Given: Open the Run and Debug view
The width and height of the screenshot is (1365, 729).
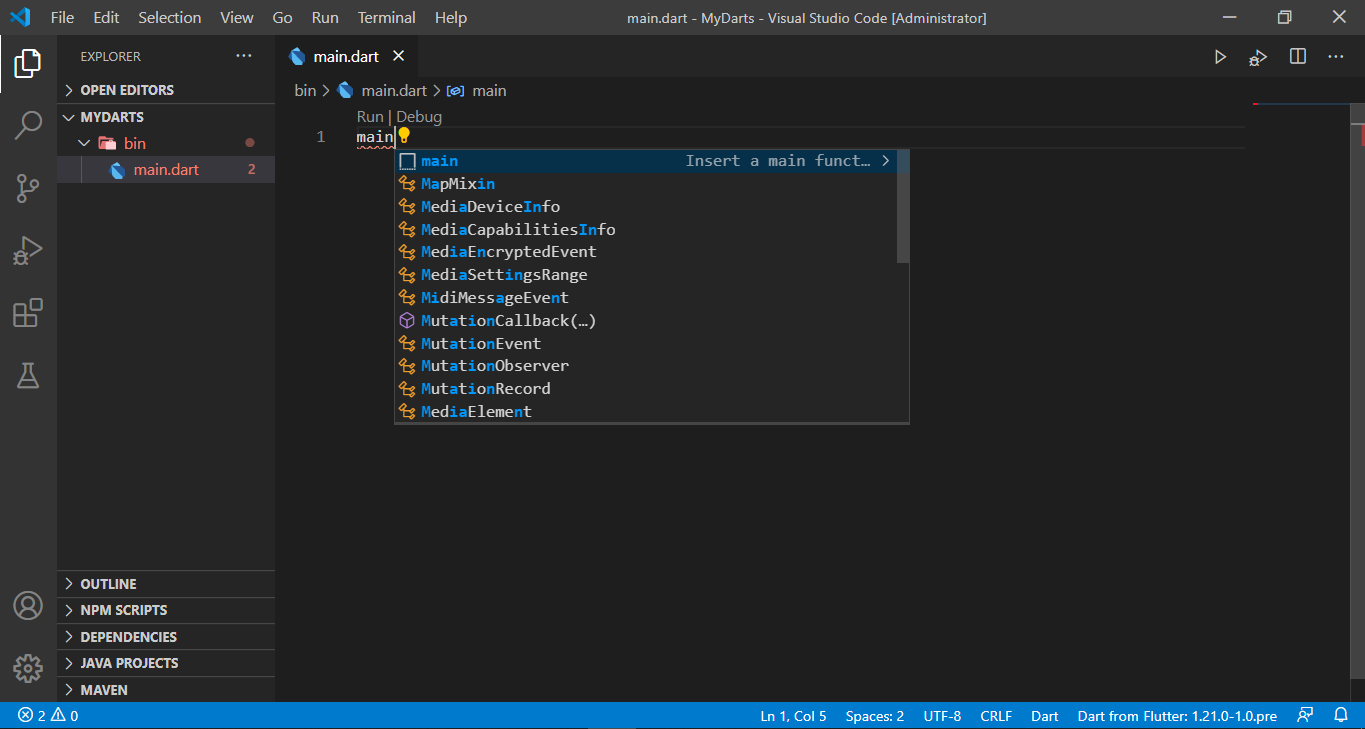Looking at the screenshot, I should click(28, 251).
